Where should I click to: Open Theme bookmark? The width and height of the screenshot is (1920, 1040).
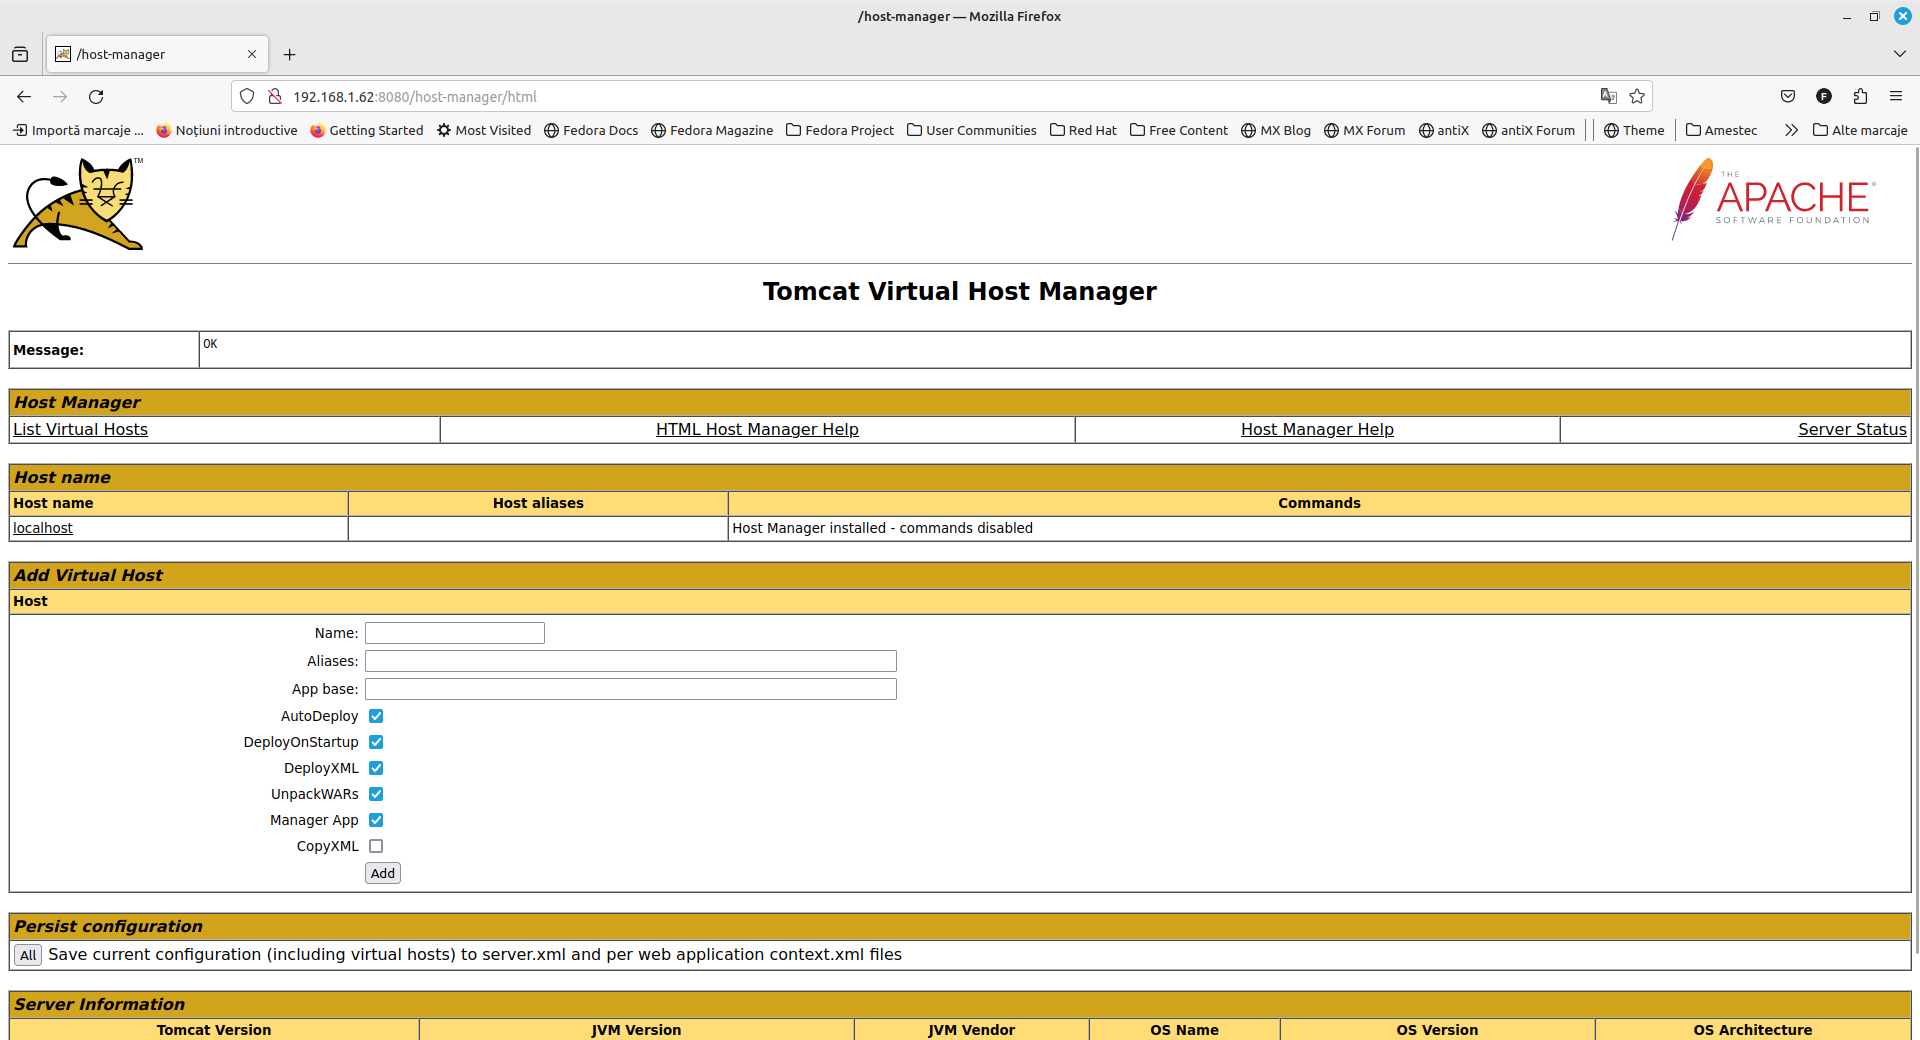tap(1634, 130)
